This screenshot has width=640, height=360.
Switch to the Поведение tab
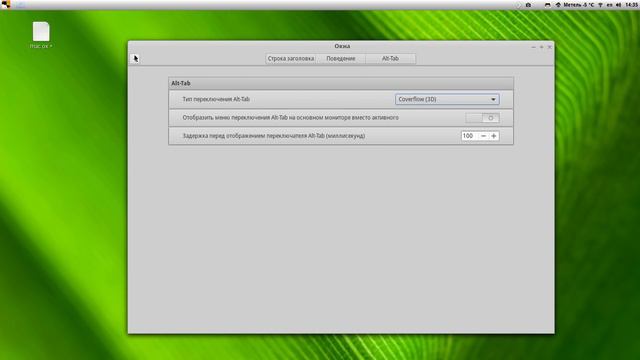pos(341,58)
